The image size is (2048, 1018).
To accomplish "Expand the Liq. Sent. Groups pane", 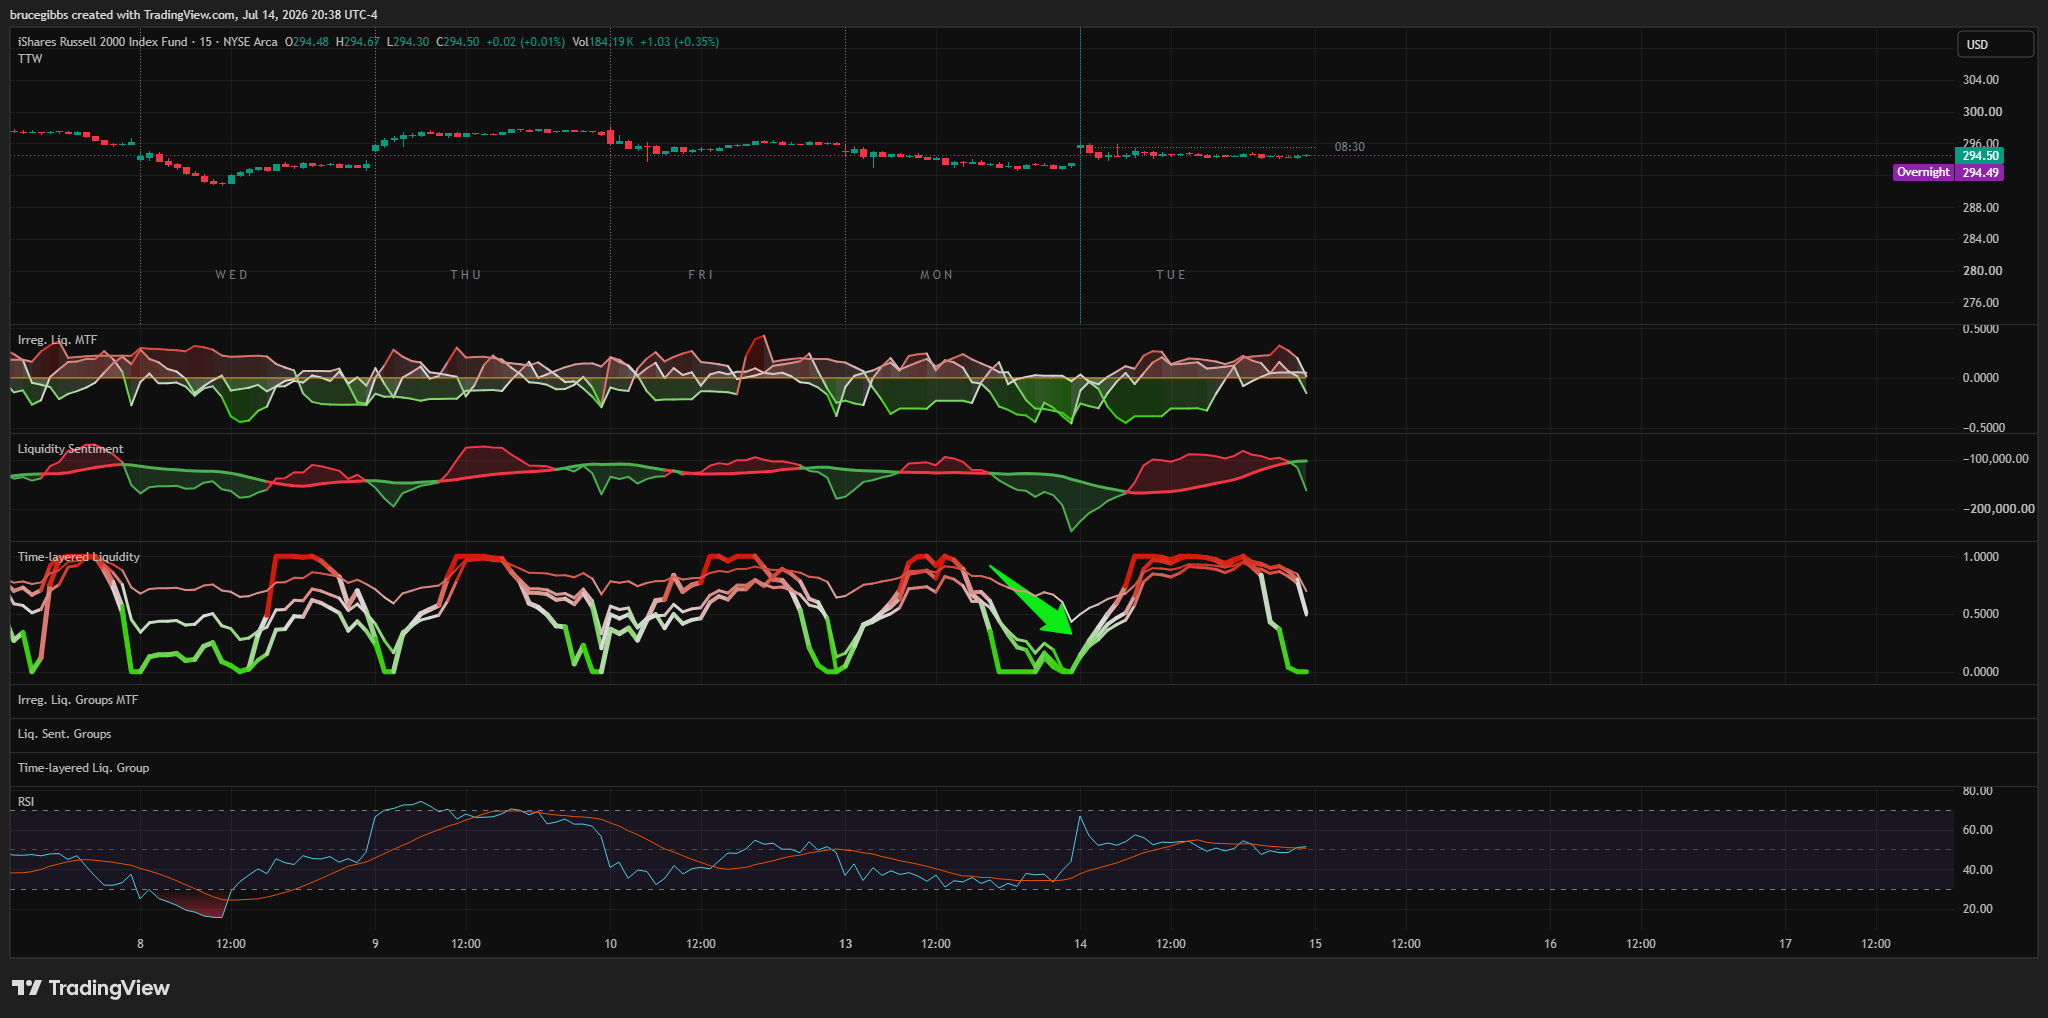I will (65, 734).
